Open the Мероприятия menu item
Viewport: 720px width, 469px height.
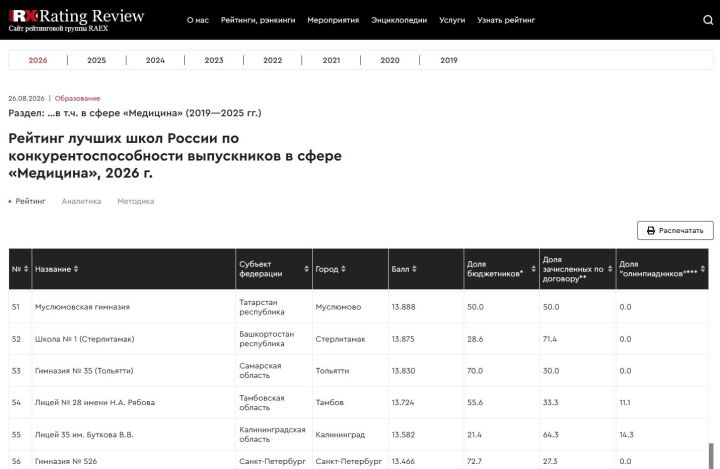pos(333,20)
